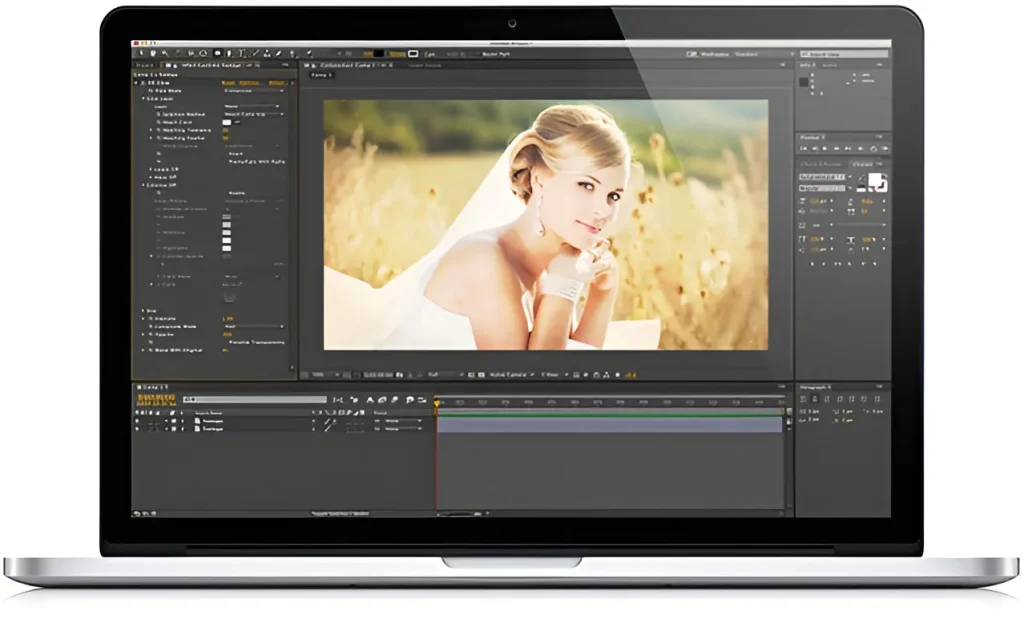Toggle Draft 3D in timeline header
This screenshot has height=627, width=1024.
coord(353,400)
